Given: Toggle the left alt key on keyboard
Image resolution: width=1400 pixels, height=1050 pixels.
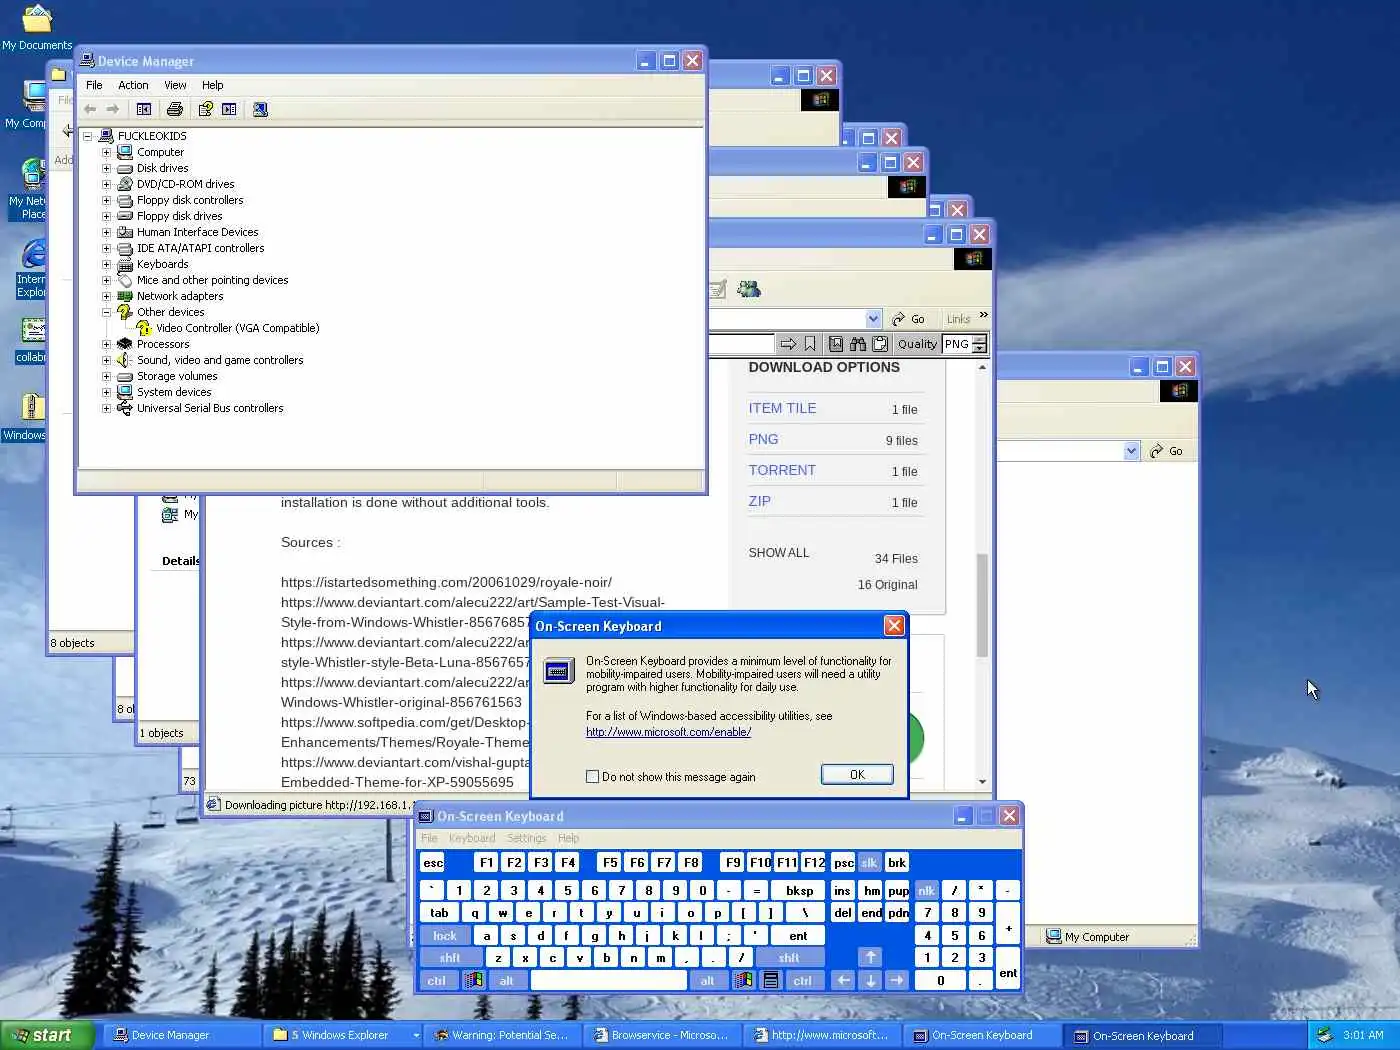Looking at the screenshot, I should point(506,981).
